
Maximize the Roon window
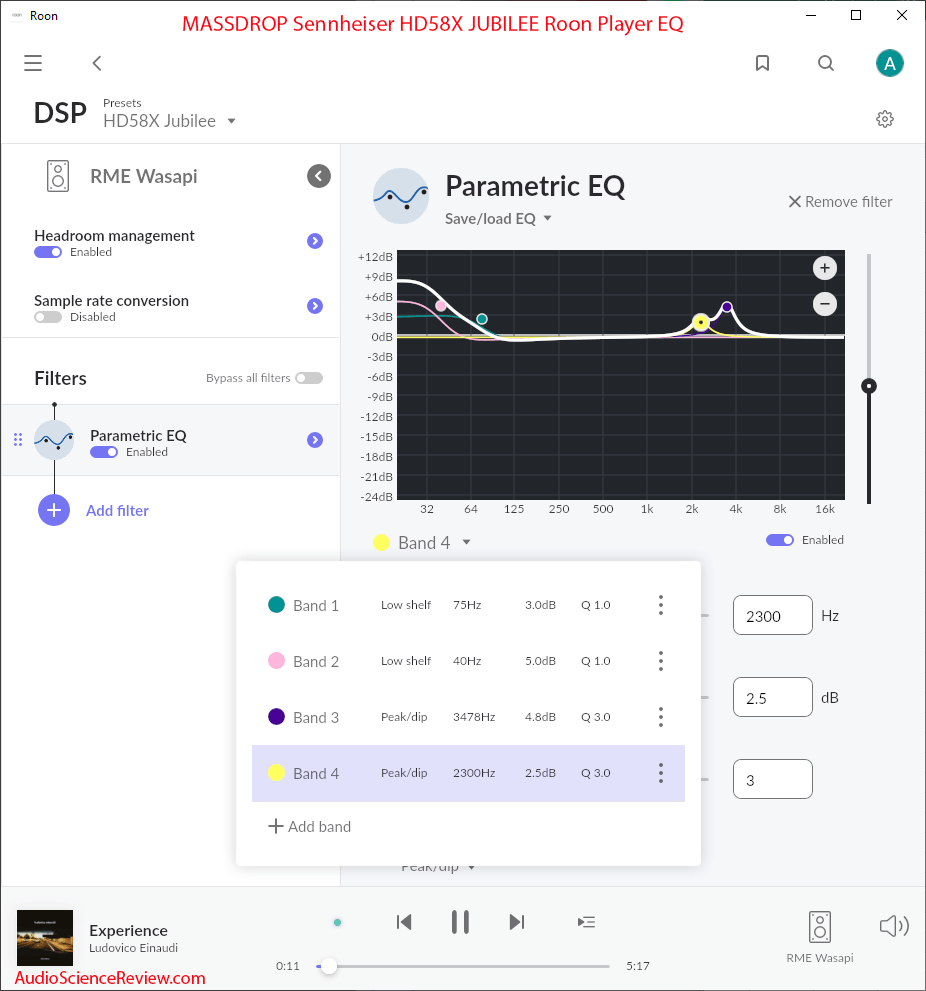click(856, 16)
